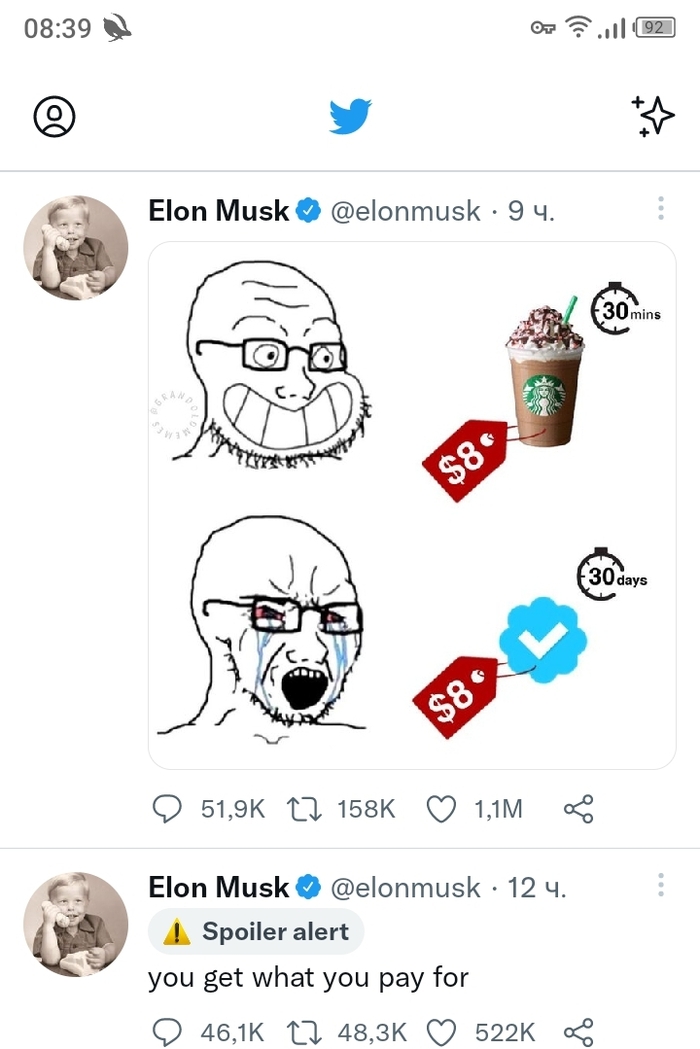The width and height of the screenshot is (700, 1049).
Task: Share the 'you get what you pay for' tweet
Action: click(579, 1032)
